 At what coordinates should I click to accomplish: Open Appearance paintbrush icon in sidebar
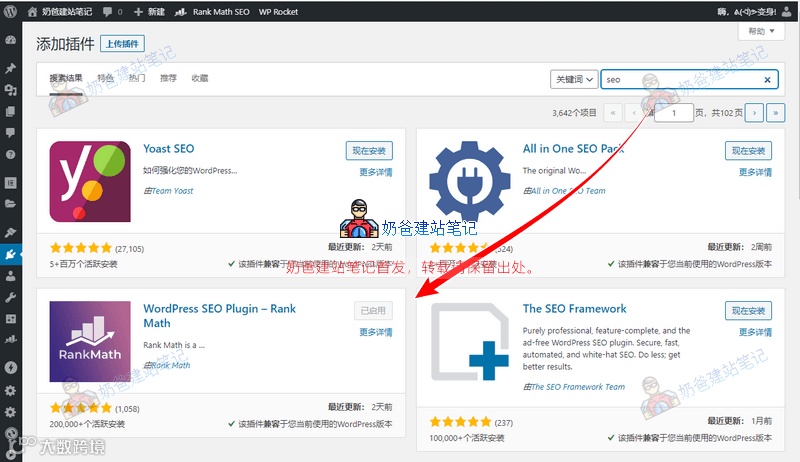point(10,233)
